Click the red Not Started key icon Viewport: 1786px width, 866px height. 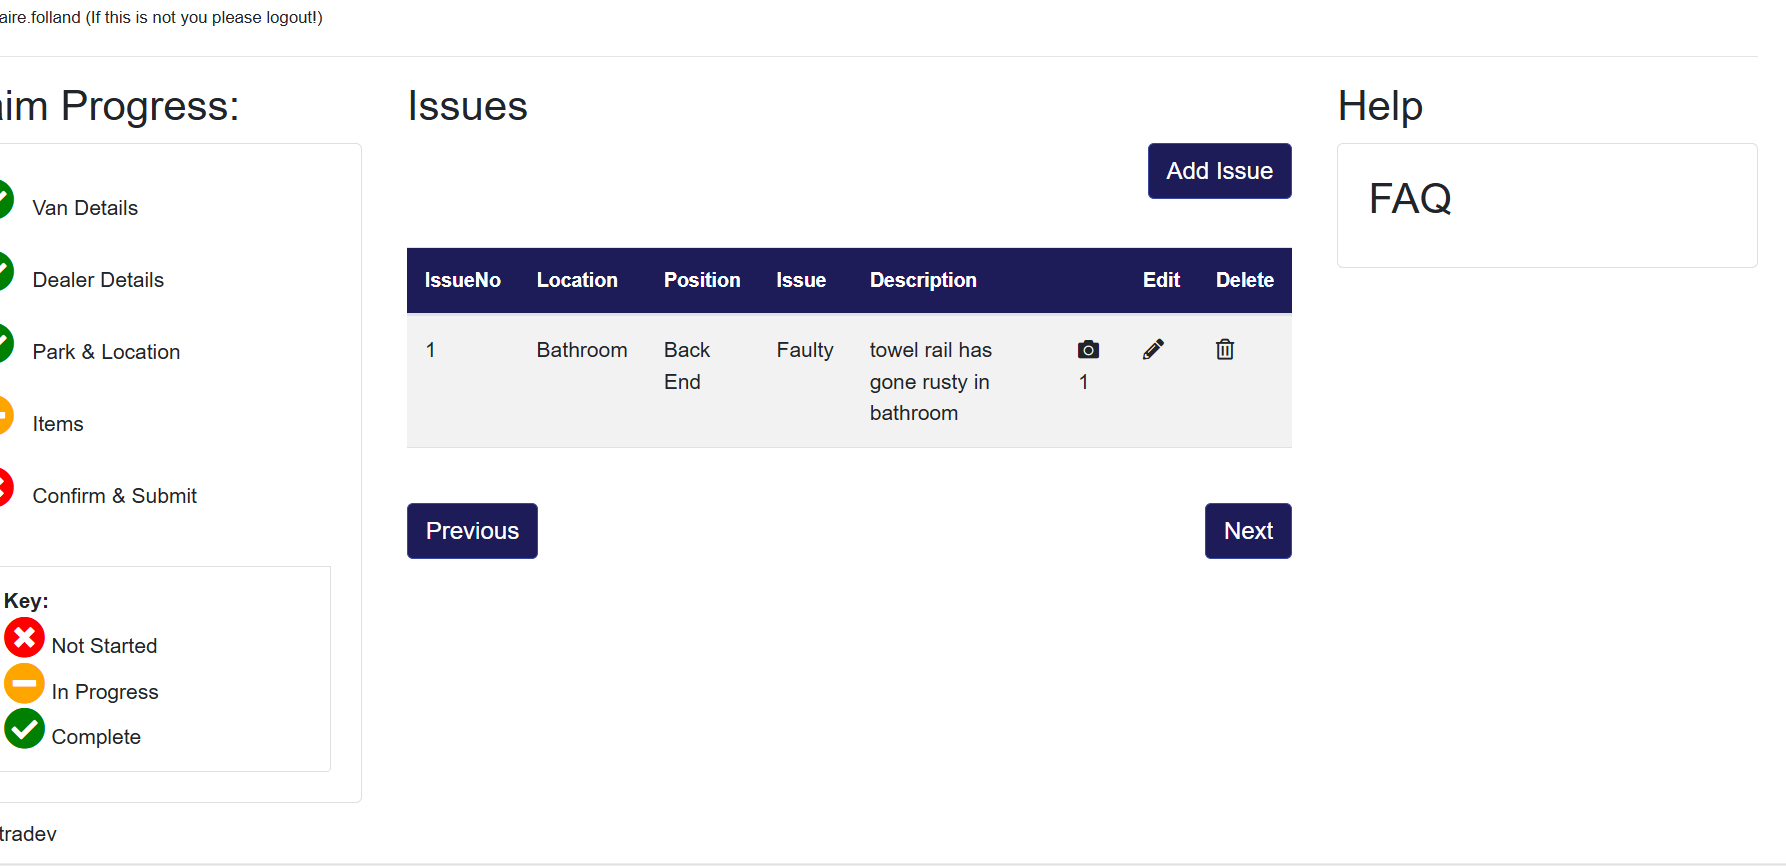tap(24, 638)
